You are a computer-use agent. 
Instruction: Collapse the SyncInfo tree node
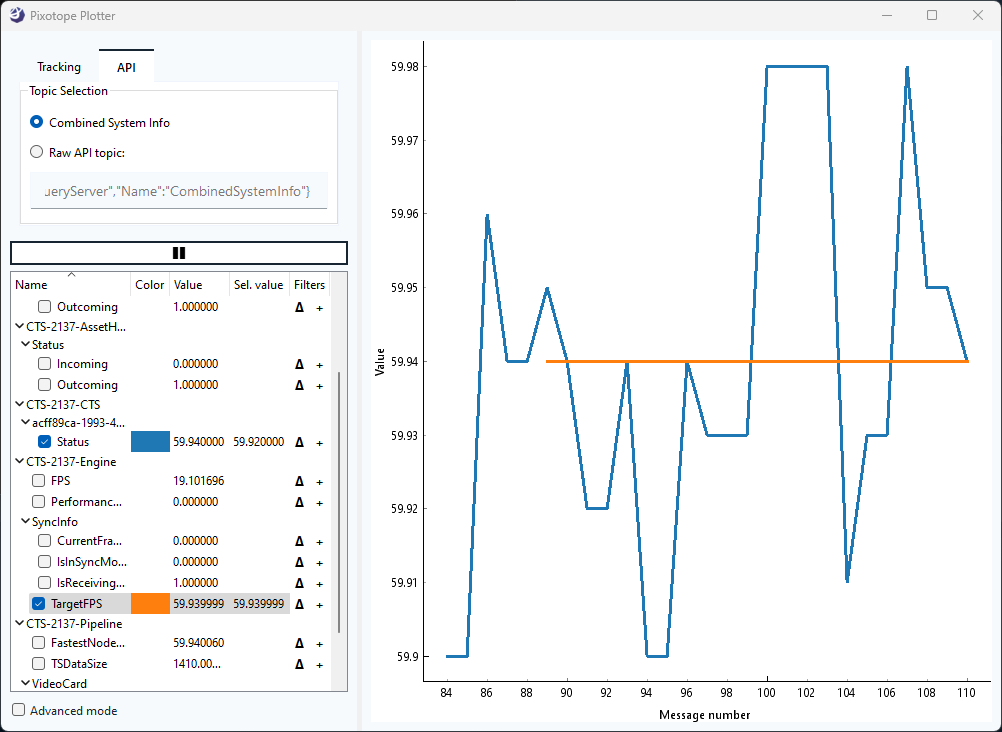click(x=25, y=522)
